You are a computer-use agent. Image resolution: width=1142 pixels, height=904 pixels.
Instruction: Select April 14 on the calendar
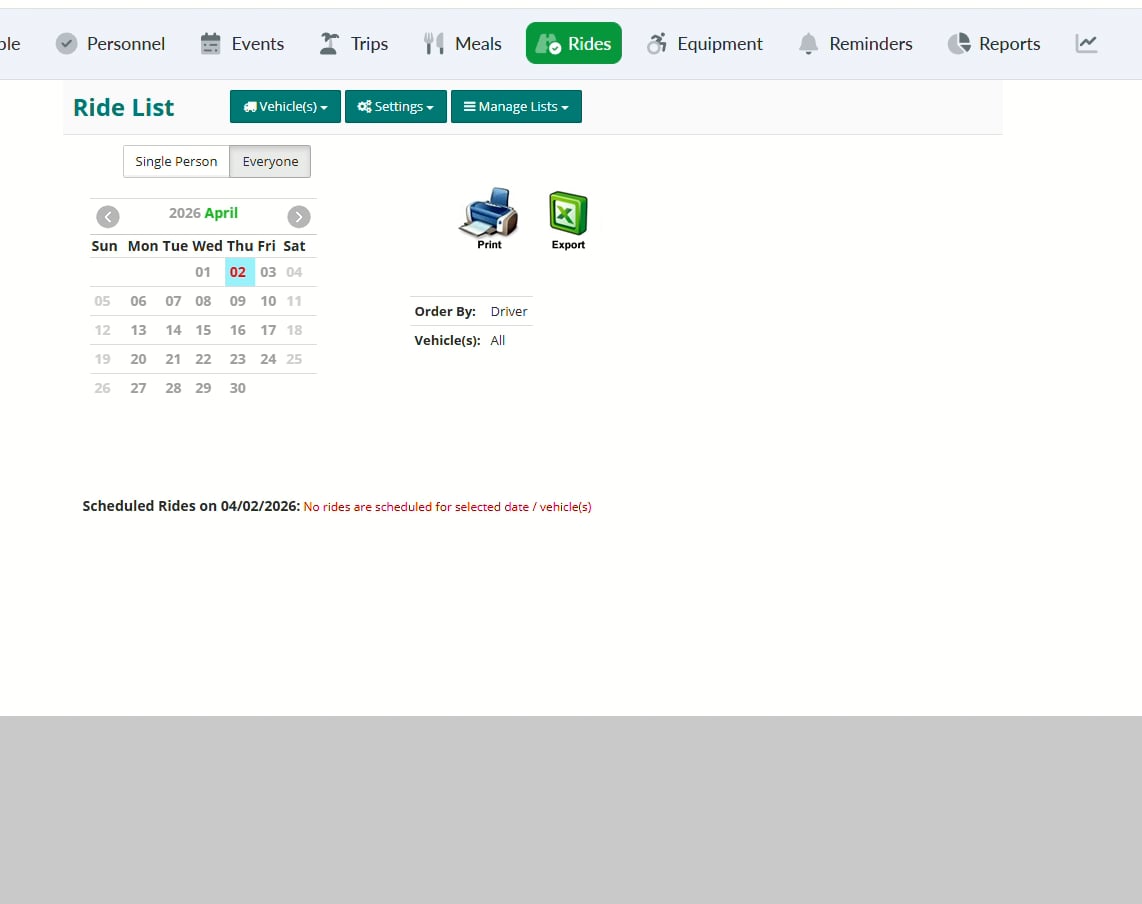pyautogui.click(x=173, y=331)
